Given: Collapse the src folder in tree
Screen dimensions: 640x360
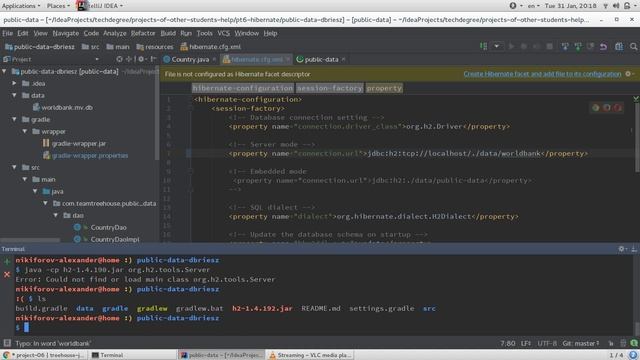Looking at the screenshot, I should [14, 167].
